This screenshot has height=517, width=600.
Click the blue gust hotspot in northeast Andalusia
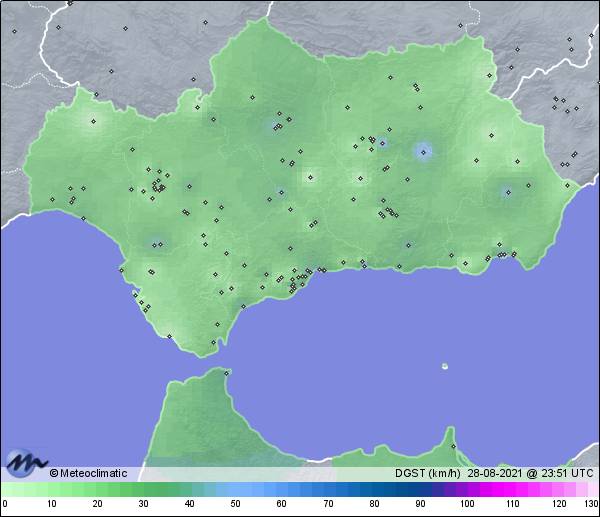(423, 152)
